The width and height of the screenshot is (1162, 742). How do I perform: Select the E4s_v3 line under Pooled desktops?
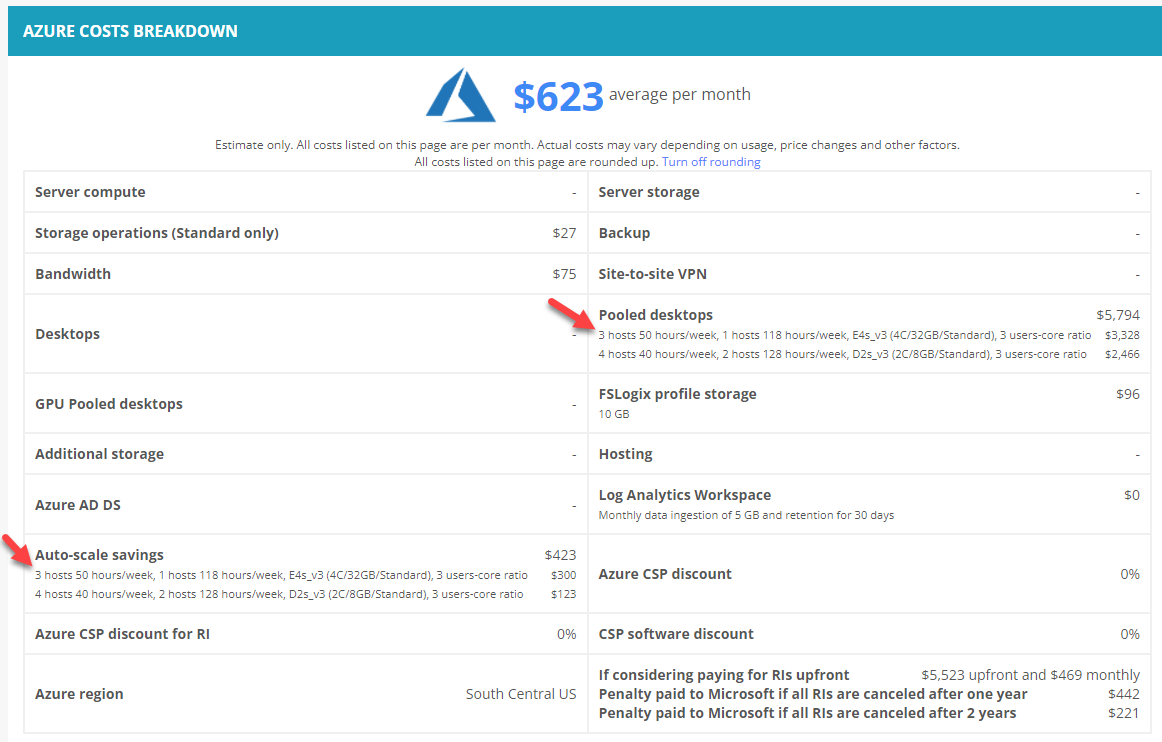pos(844,335)
